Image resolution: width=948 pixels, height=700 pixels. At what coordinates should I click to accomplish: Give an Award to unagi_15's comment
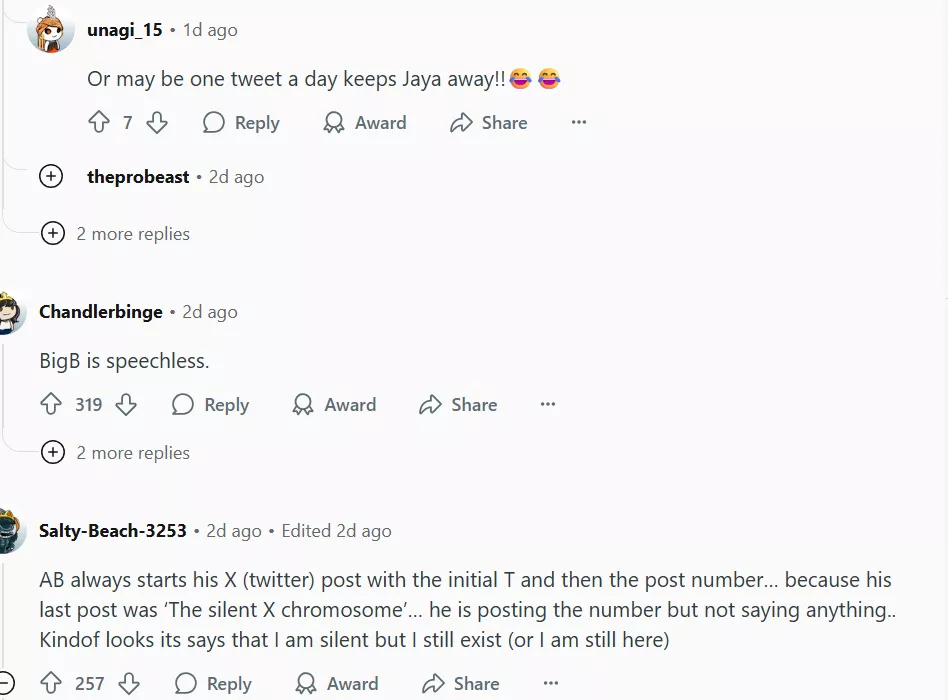(365, 123)
